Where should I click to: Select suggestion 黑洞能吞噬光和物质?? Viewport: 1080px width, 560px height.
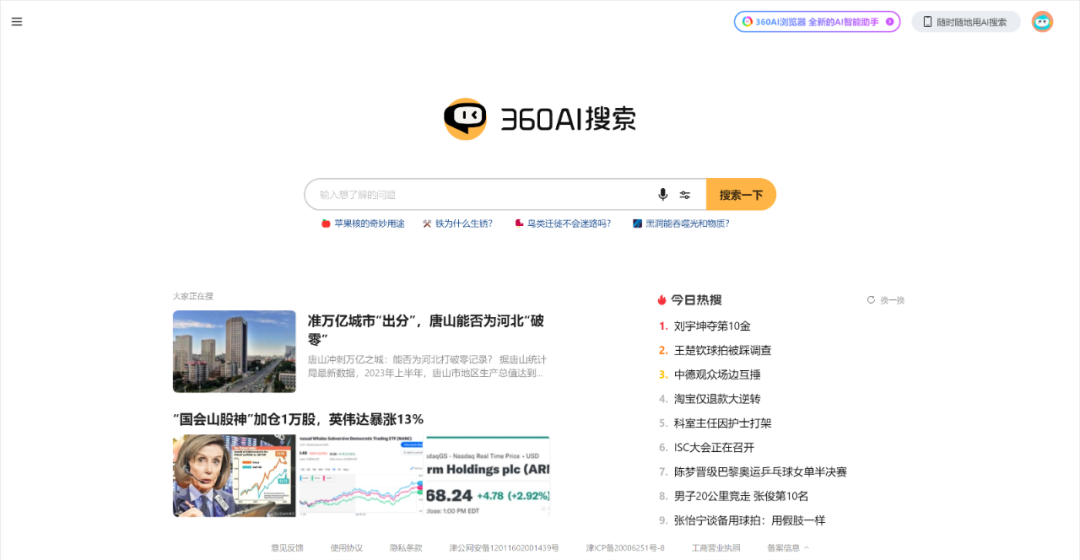687,224
